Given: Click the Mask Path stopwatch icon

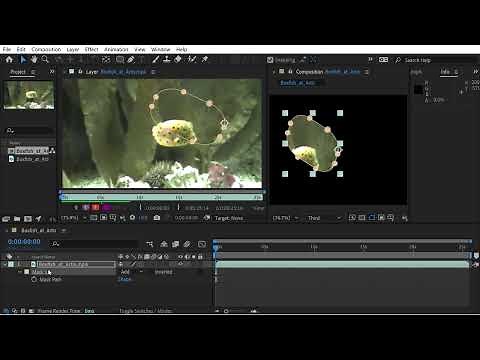Looking at the screenshot, I should coord(34,280).
